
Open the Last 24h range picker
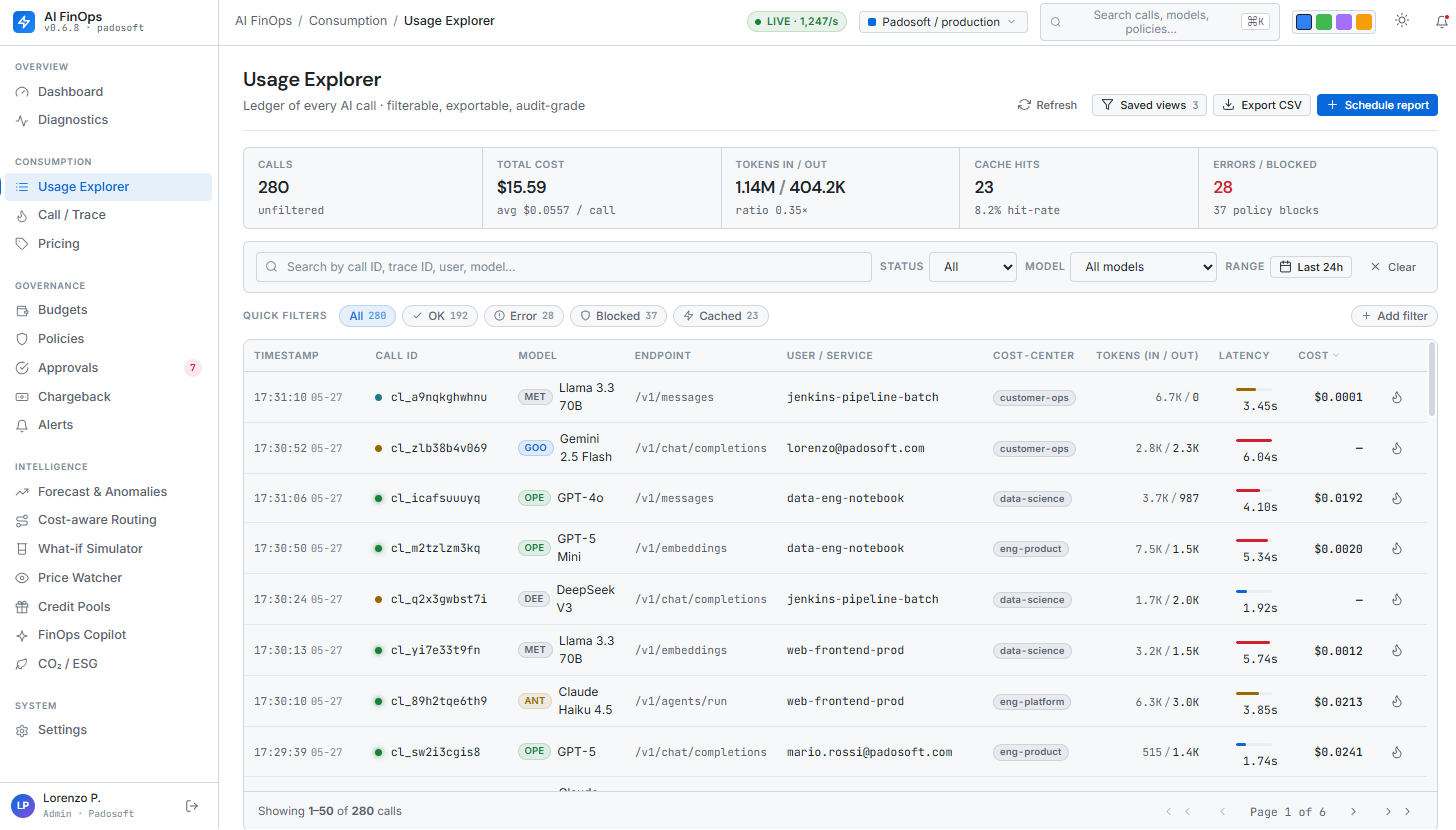tap(1311, 267)
